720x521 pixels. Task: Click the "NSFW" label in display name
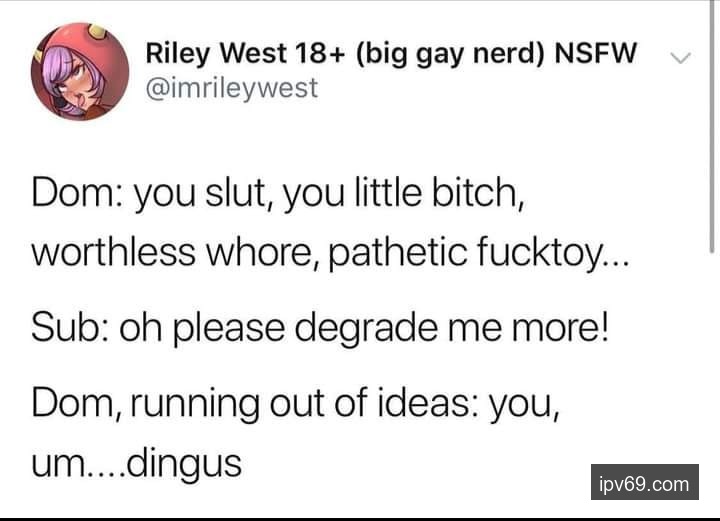tap(596, 52)
